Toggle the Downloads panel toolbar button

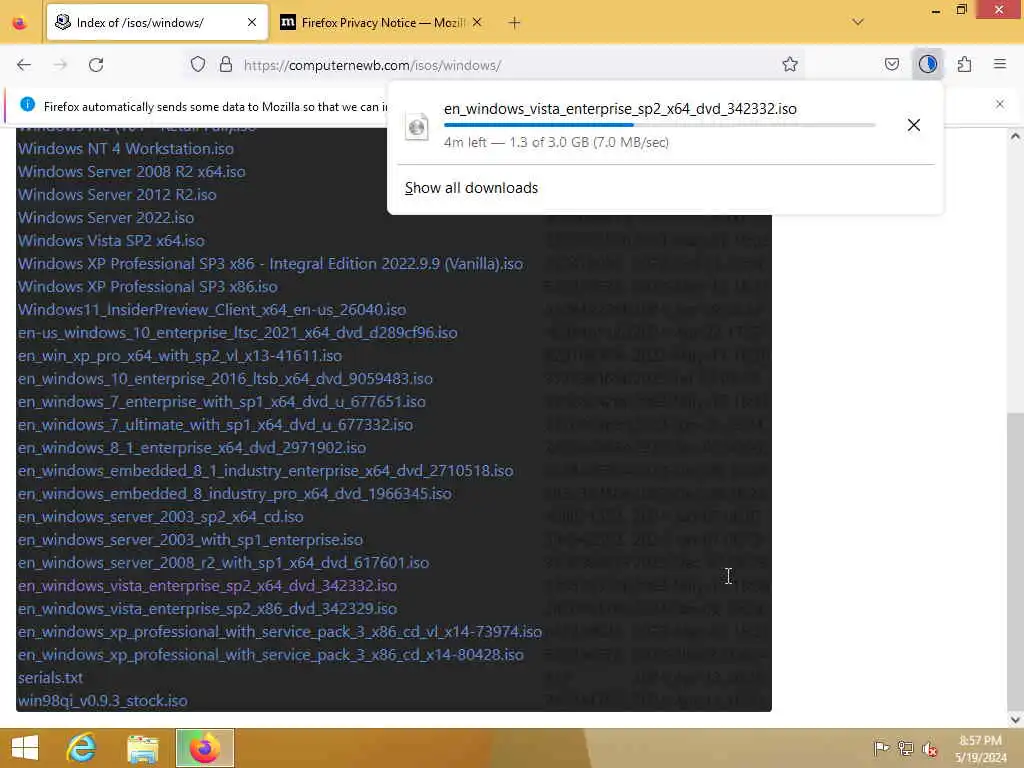pos(928,65)
